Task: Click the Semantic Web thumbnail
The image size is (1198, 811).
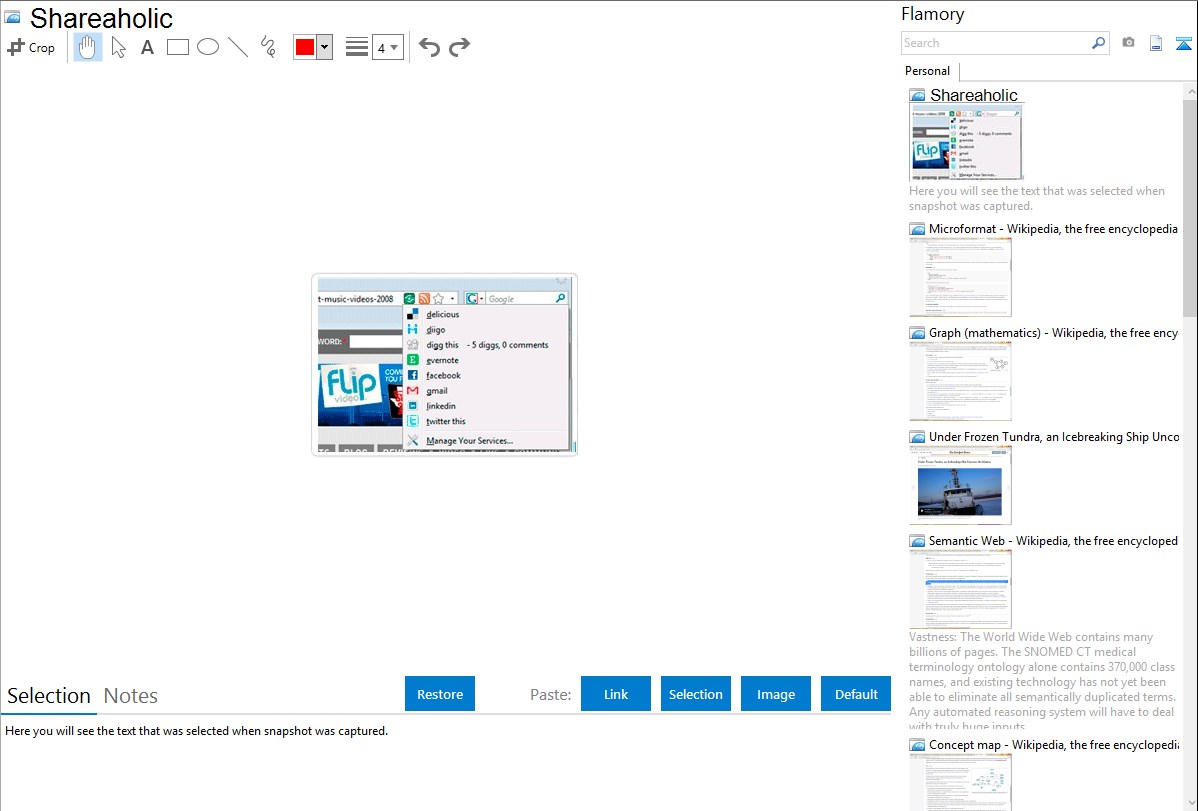Action: click(960, 589)
